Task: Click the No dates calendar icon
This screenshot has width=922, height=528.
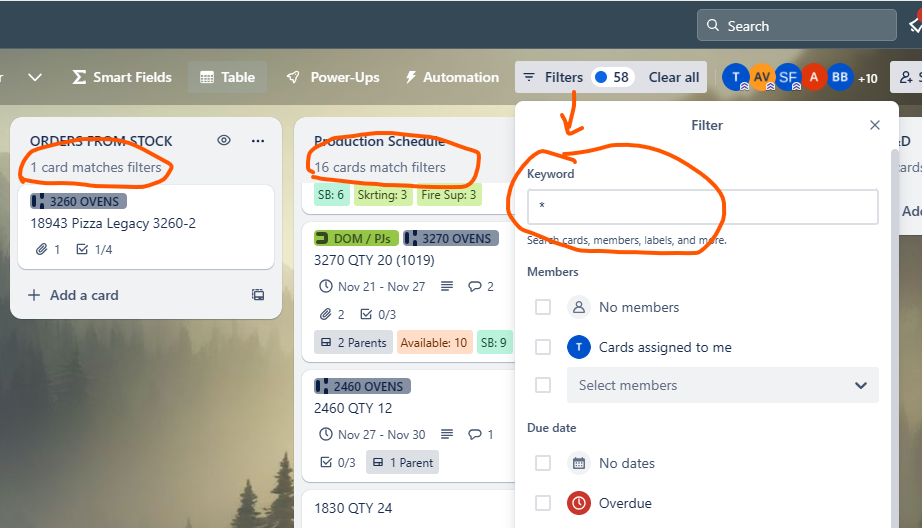Action: [x=579, y=463]
